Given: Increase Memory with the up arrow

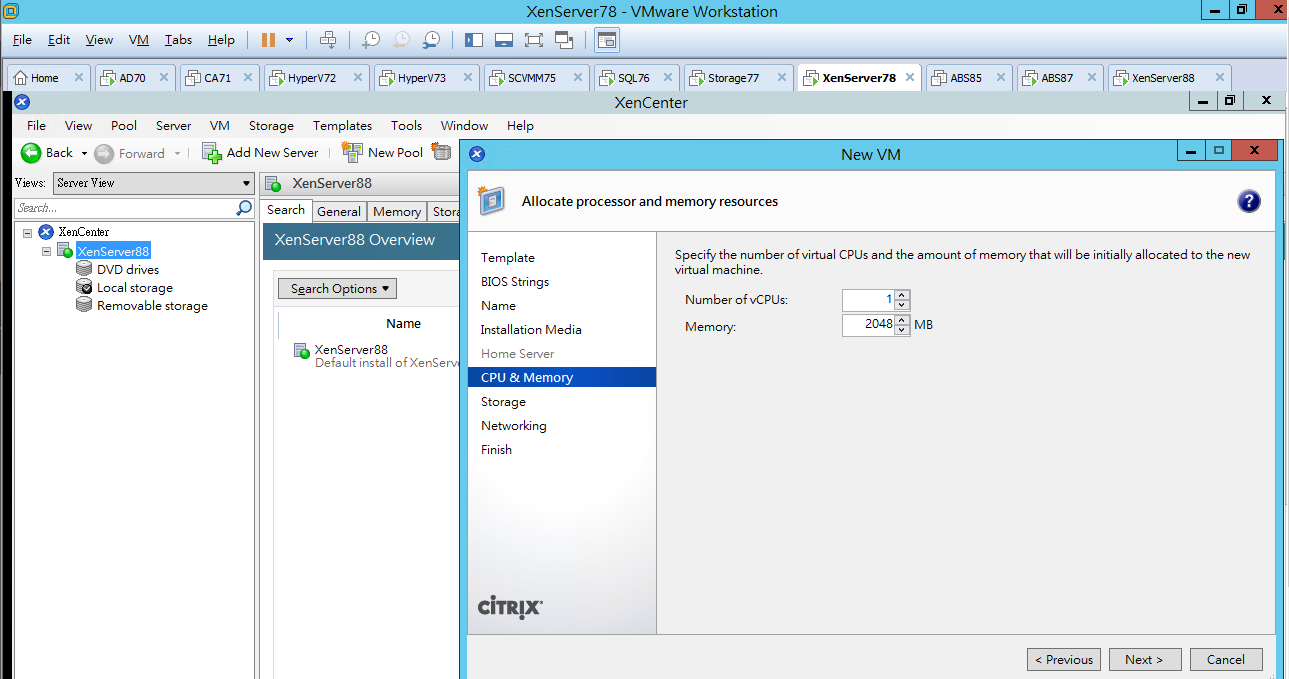Looking at the screenshot, I should (902, 320).
